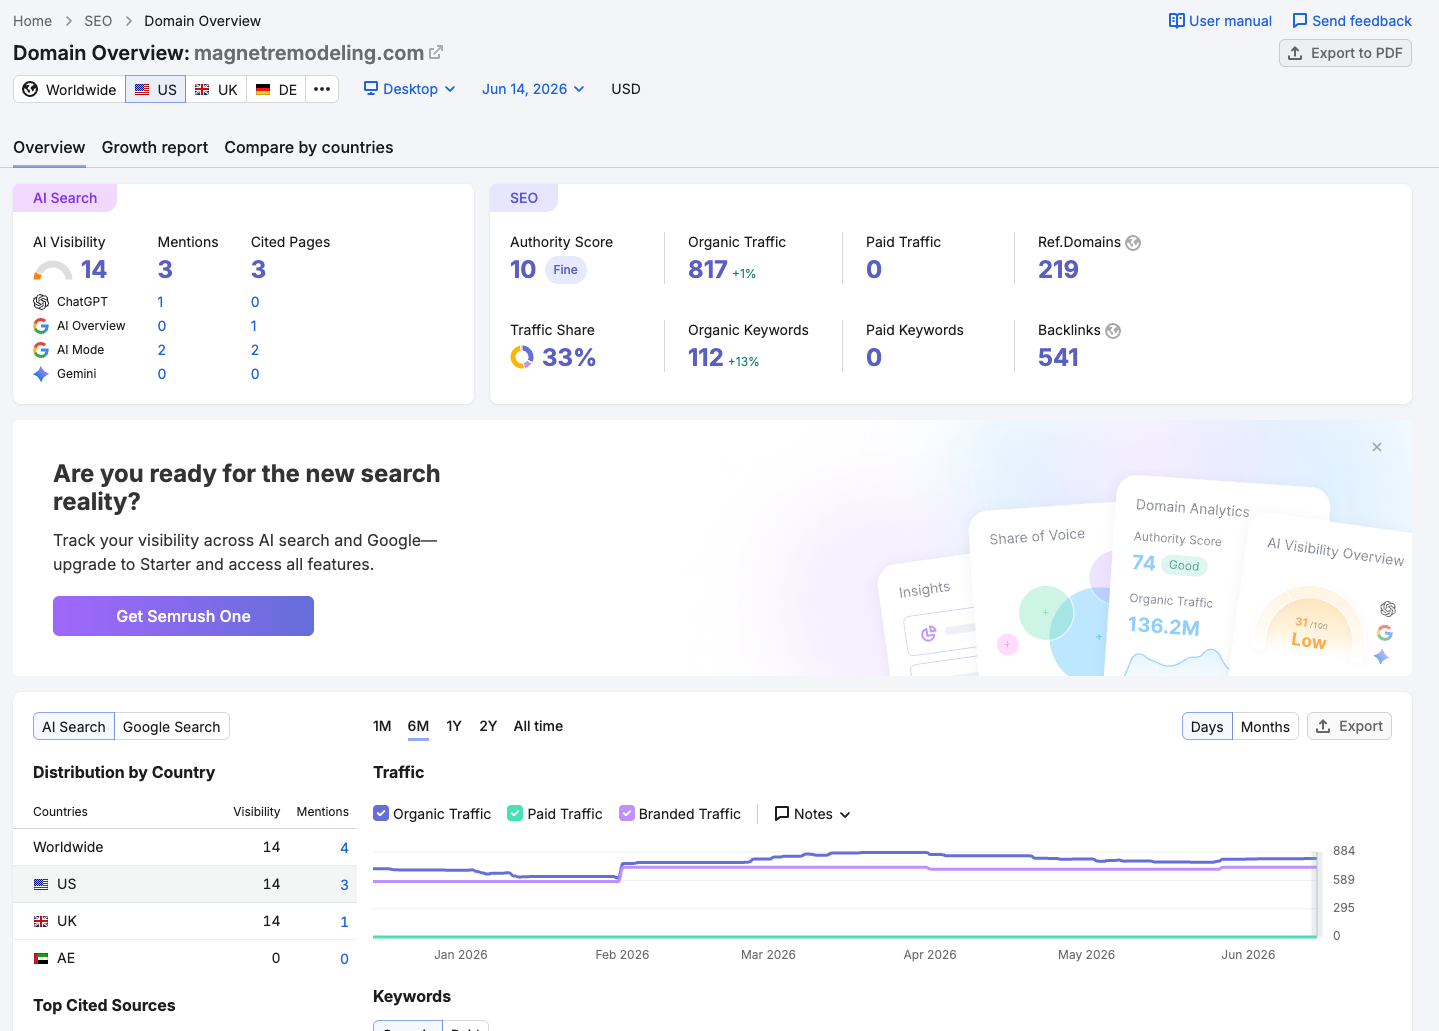Image resolution: width=1439 pixels, height=1031 pixels.
Task: Click the upload icon on the chart Export button
Action: pos(1323,726)
